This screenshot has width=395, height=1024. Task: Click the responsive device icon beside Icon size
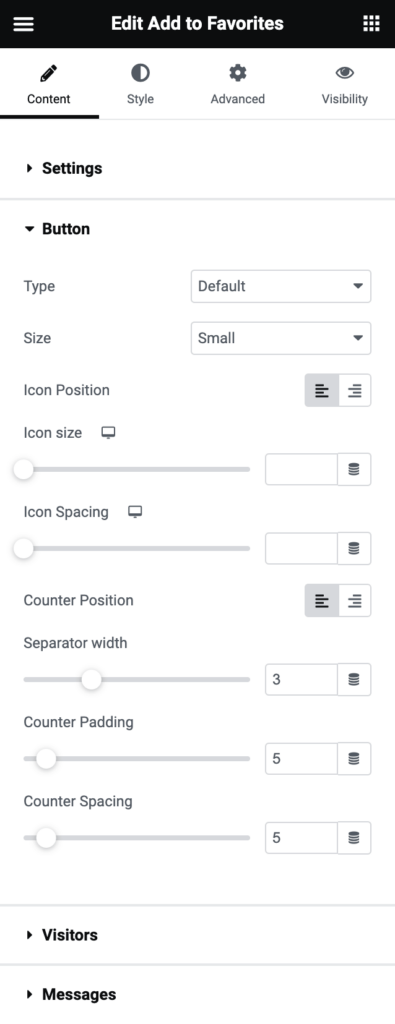click(x=108, y=433)
